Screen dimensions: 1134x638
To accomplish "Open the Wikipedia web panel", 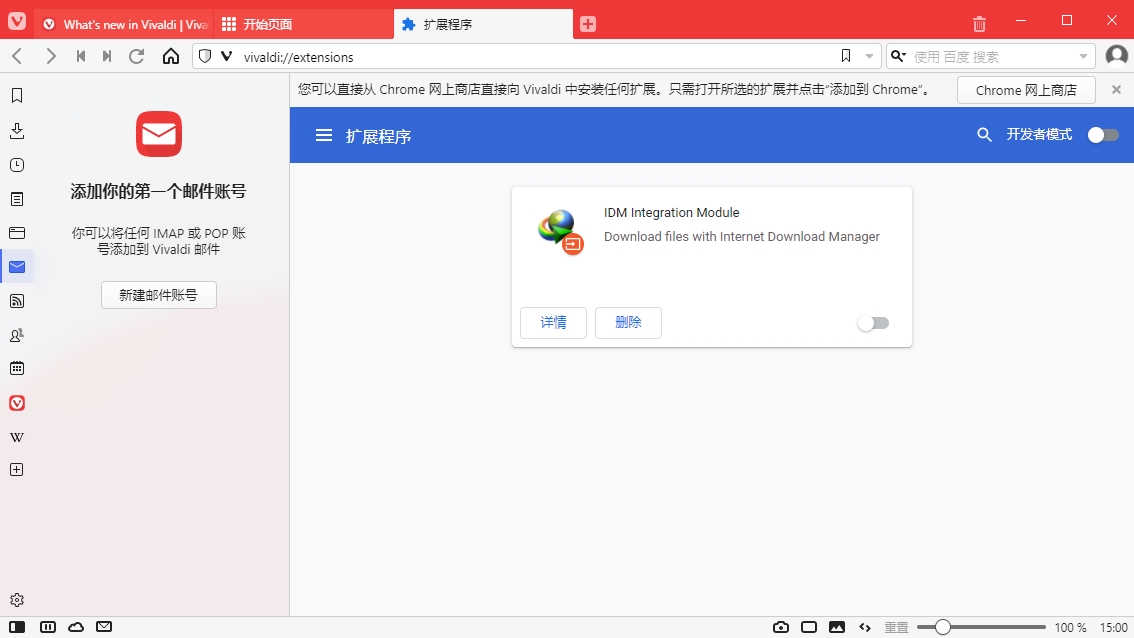I will click(16, 436).
